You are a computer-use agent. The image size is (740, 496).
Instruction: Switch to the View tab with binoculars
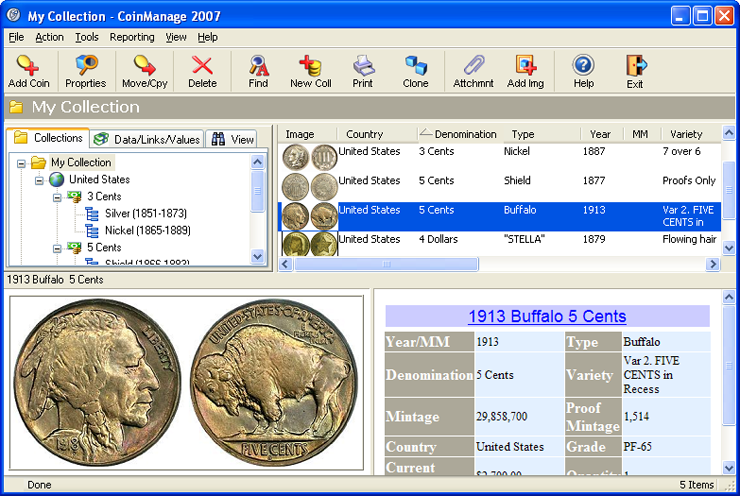tap(232, 139)
